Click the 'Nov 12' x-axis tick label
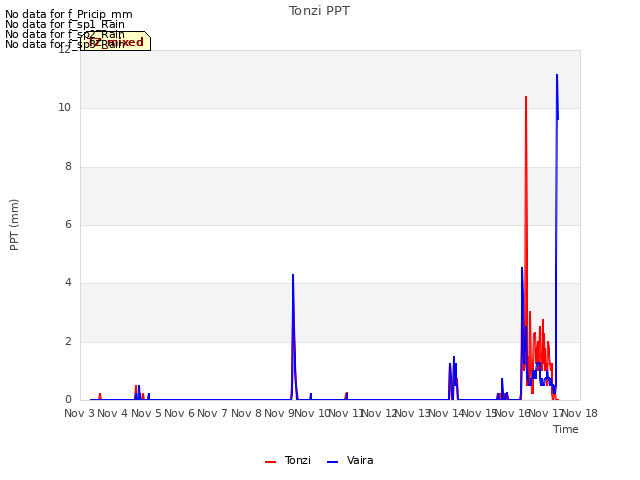This screenshot has width=640, height=480. point(380,413)
